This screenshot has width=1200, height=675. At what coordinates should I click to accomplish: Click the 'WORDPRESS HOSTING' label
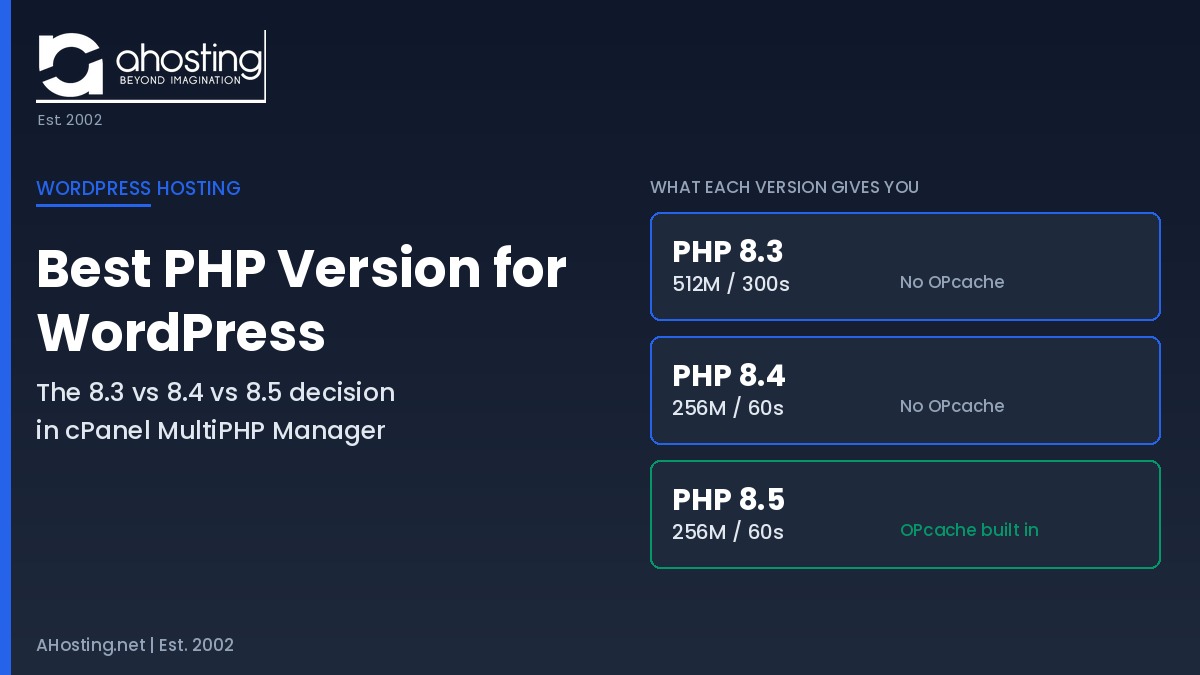pos(138,188)
